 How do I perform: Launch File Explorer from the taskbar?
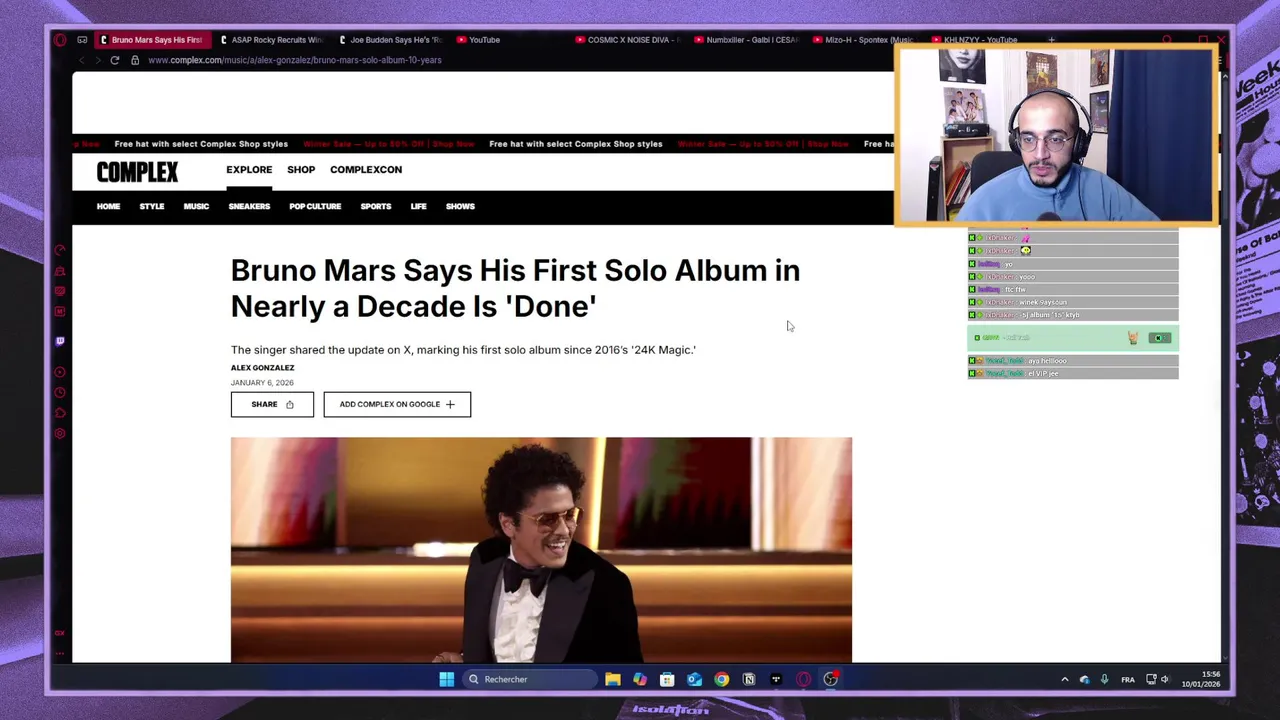[x=613, y=679]
